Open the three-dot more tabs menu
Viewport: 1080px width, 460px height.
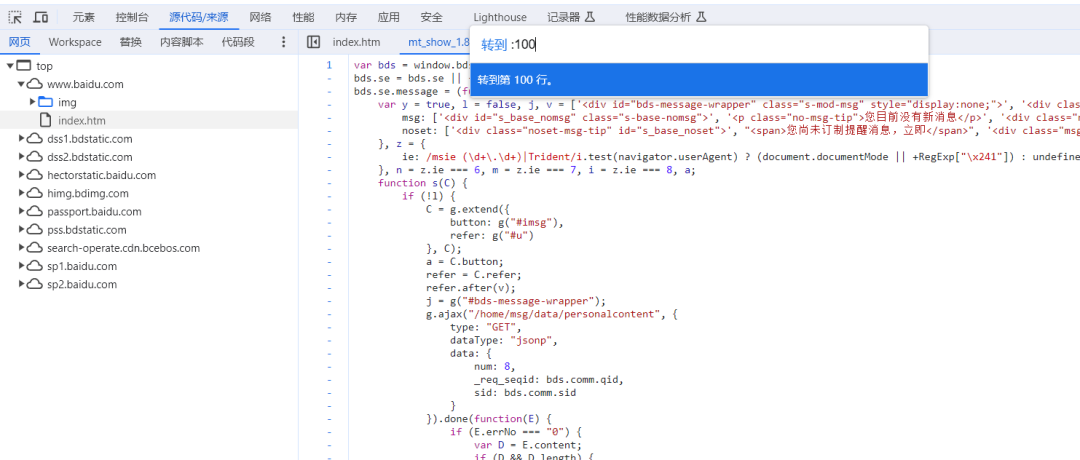click(283, 42)
